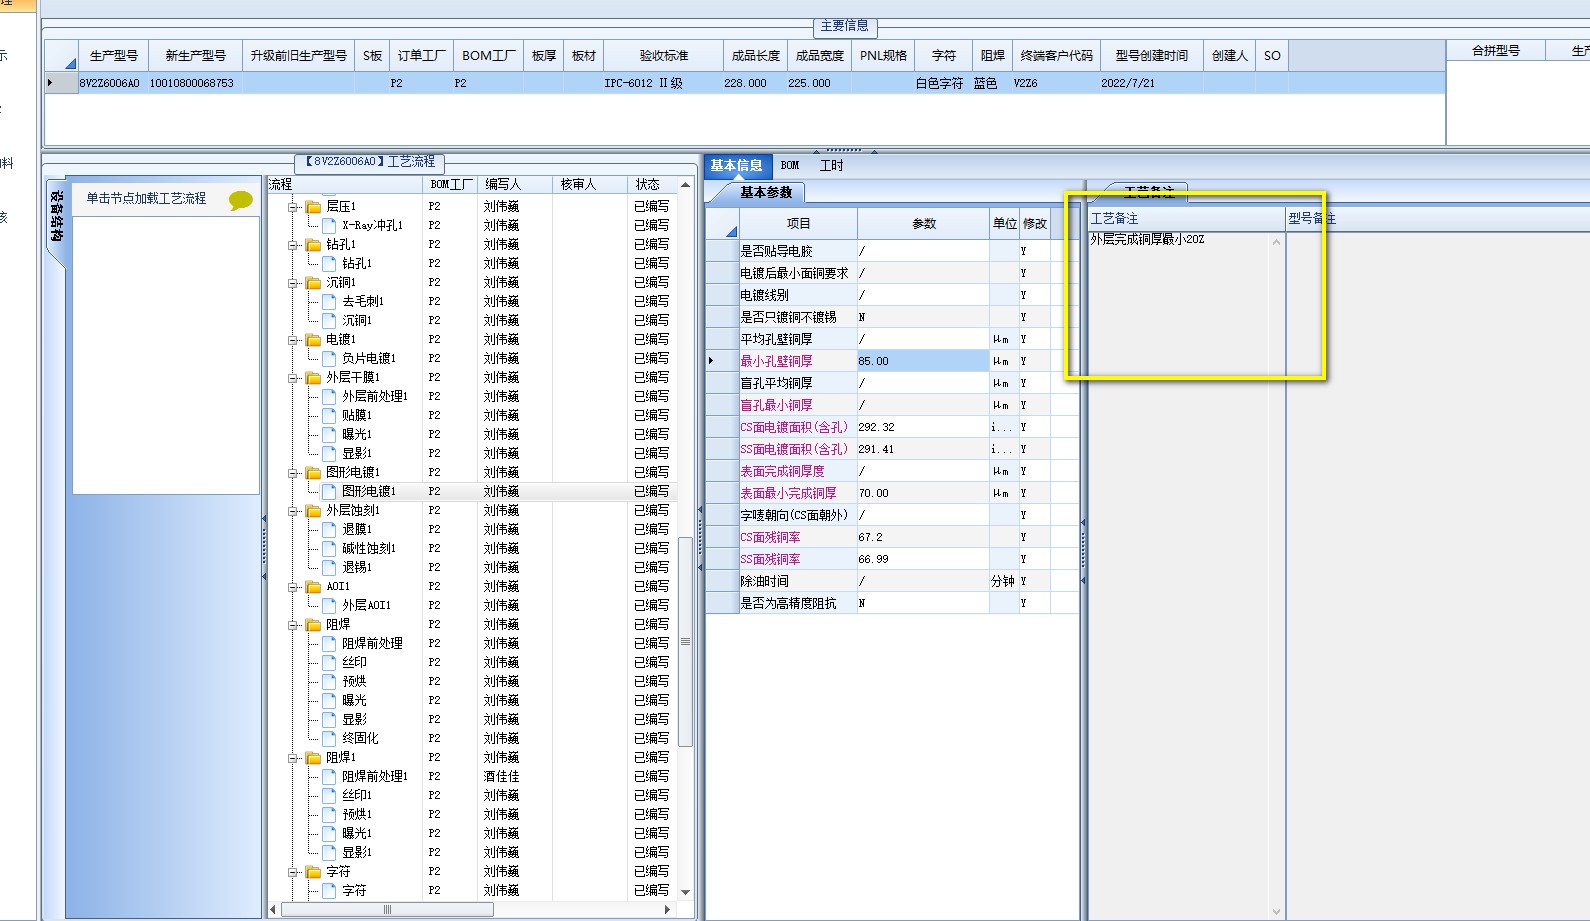Click the 层压1 folder icon

(x=313, y=207)
